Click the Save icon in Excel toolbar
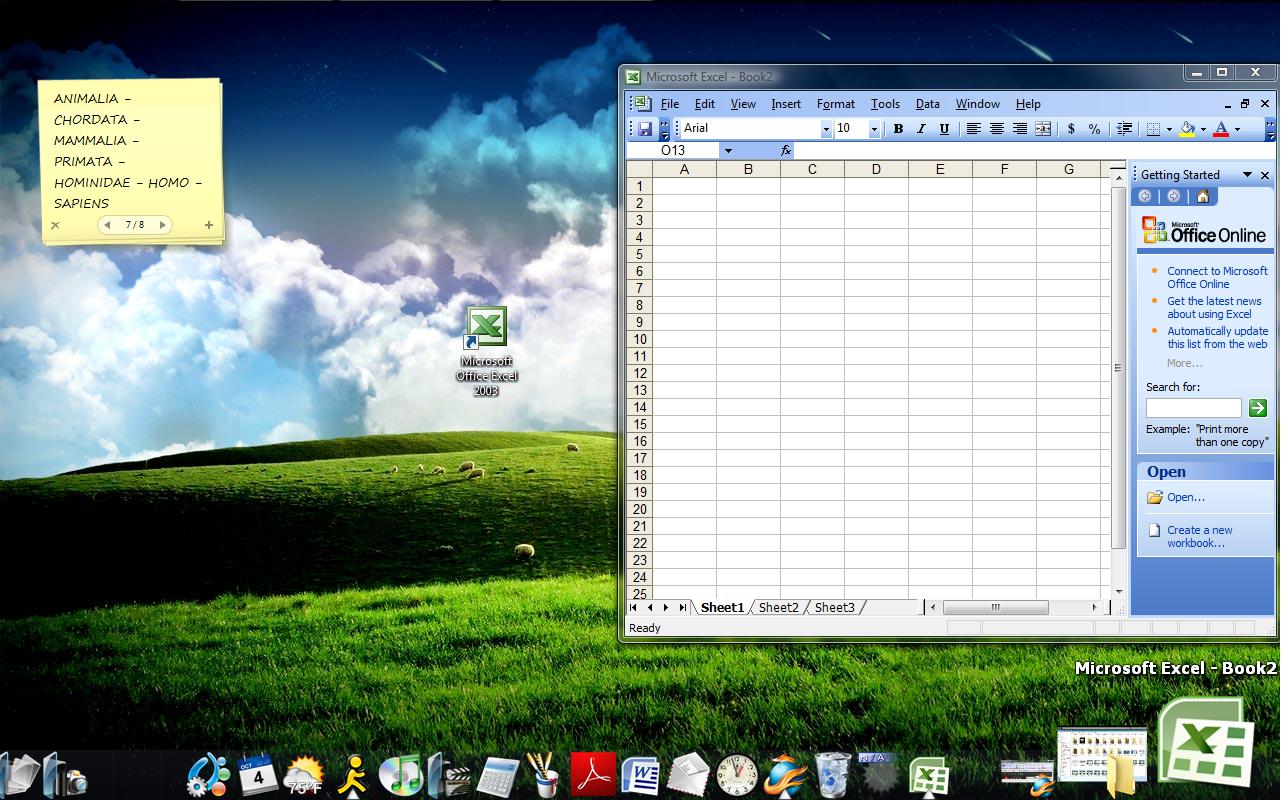The height and width of the screenshot is (800, 1282). click(645, 129)
